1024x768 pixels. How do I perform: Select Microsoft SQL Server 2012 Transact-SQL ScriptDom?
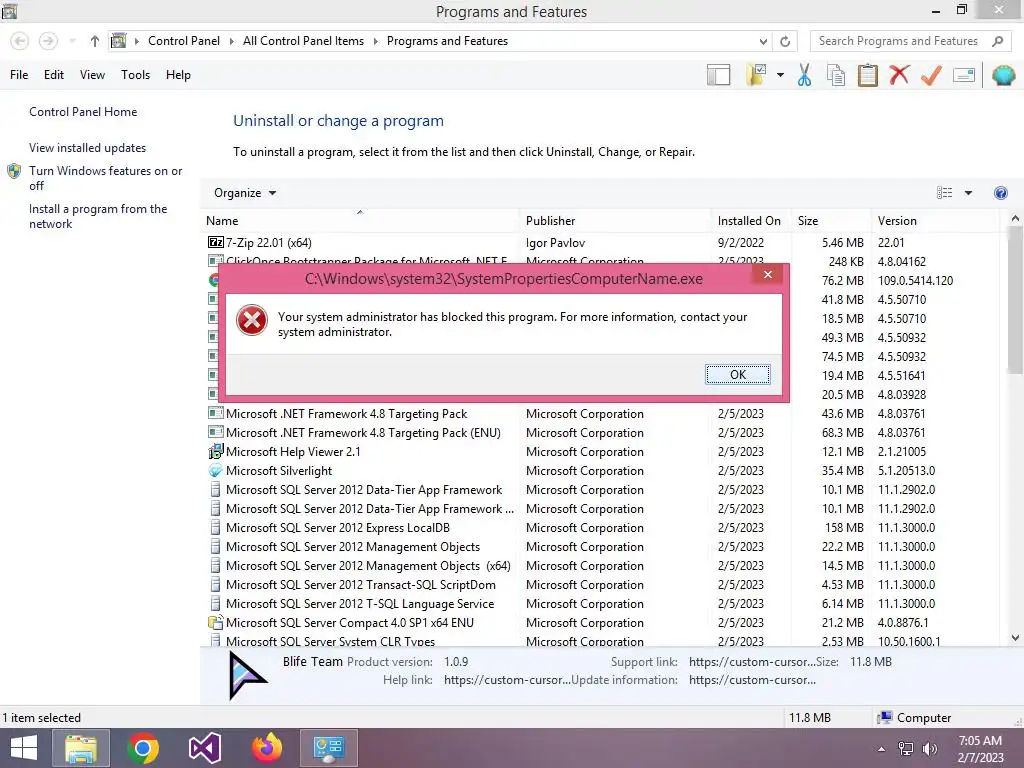[x=603, y=584]
